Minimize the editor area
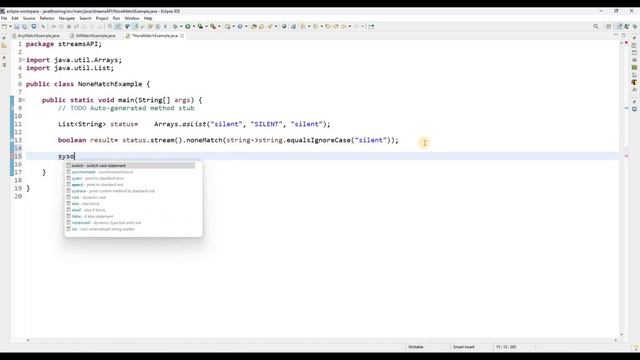Screen dimensions: 640x360 (616, 36)
